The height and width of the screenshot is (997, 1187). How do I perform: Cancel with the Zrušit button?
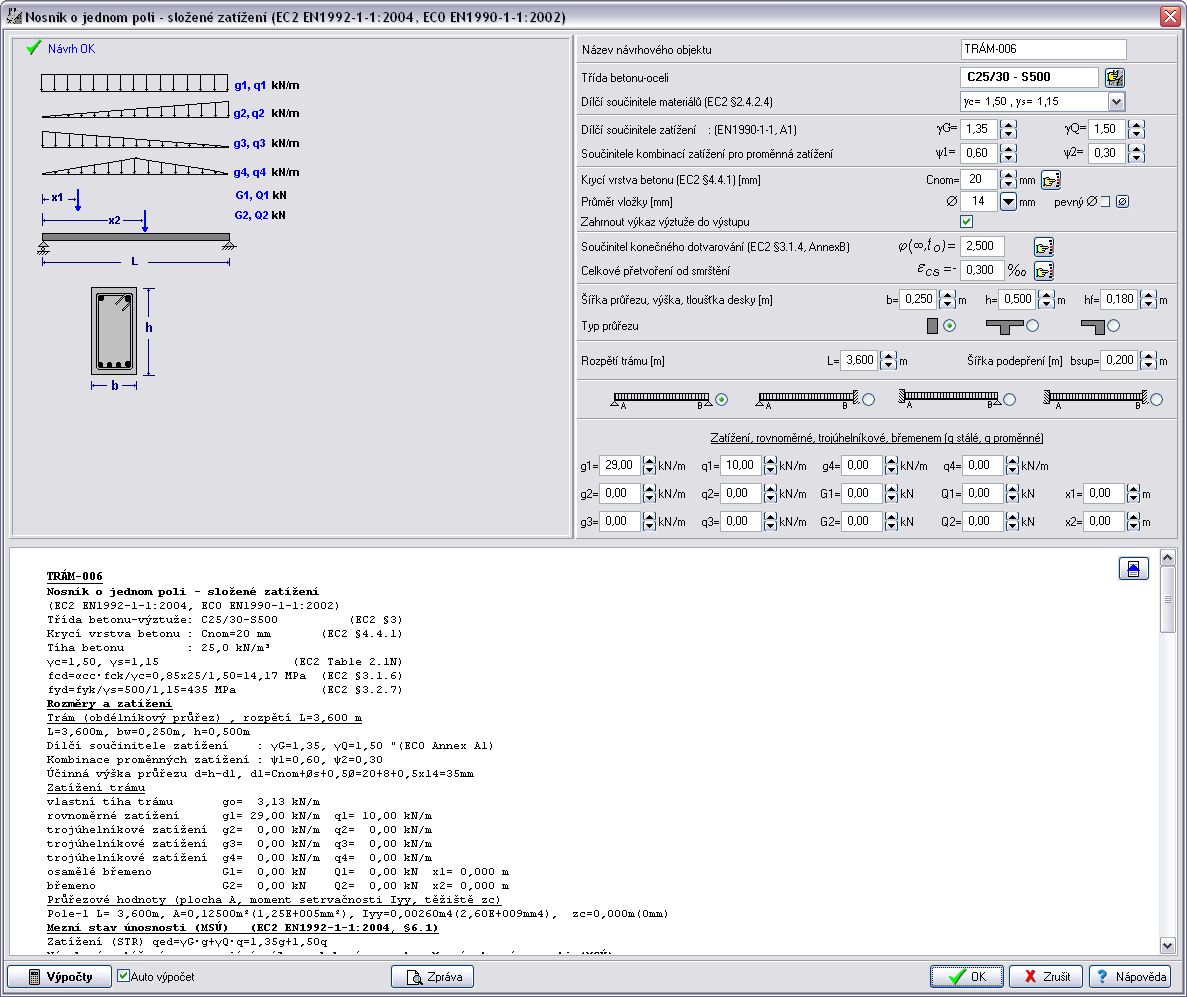pyautogui.click(x=1046, y=977)
